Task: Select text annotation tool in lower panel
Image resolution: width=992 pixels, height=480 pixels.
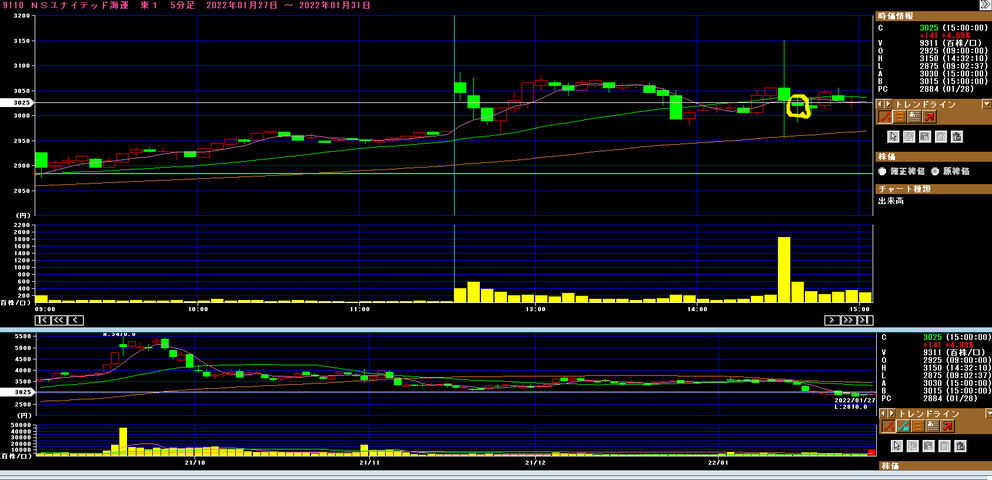Action: (932, 426)
